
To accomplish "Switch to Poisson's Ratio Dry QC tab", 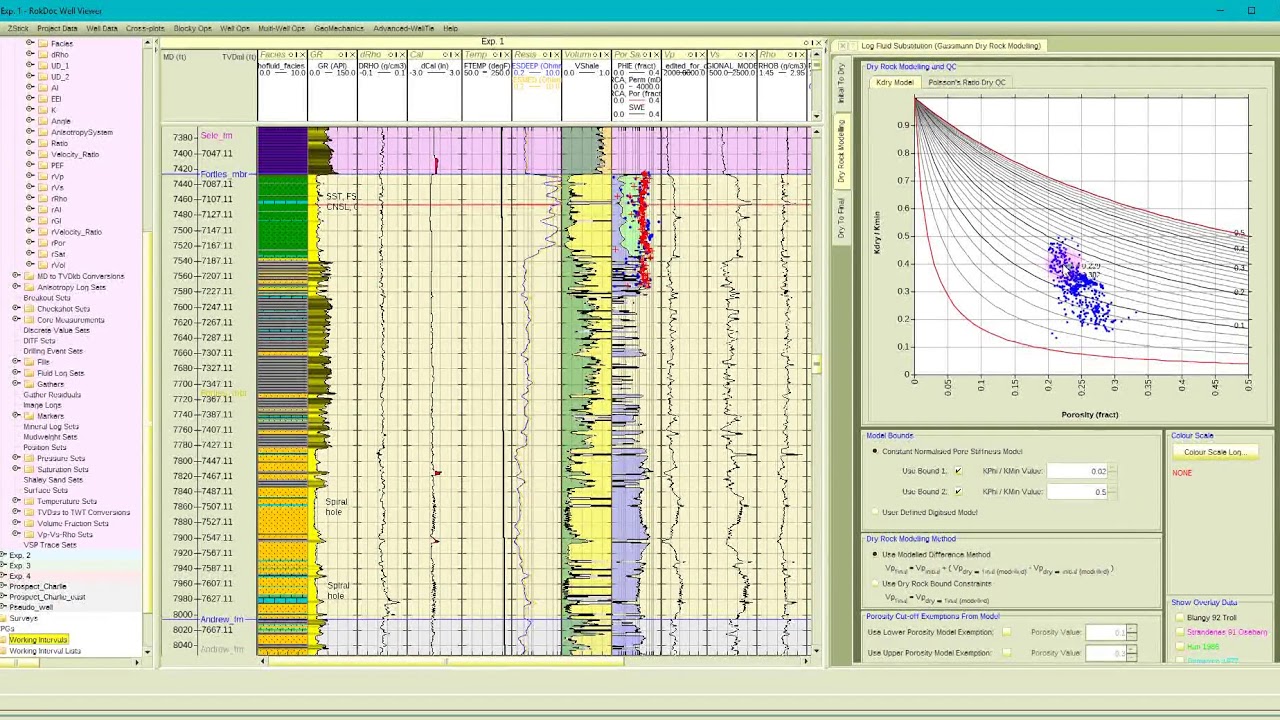I will [967, 82].
